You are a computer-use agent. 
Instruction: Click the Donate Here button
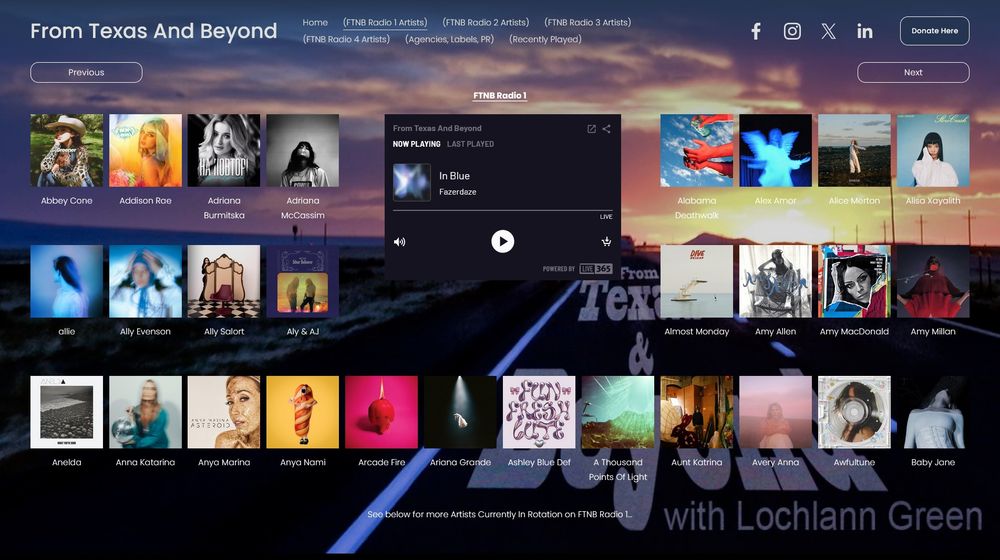(934, 31)
